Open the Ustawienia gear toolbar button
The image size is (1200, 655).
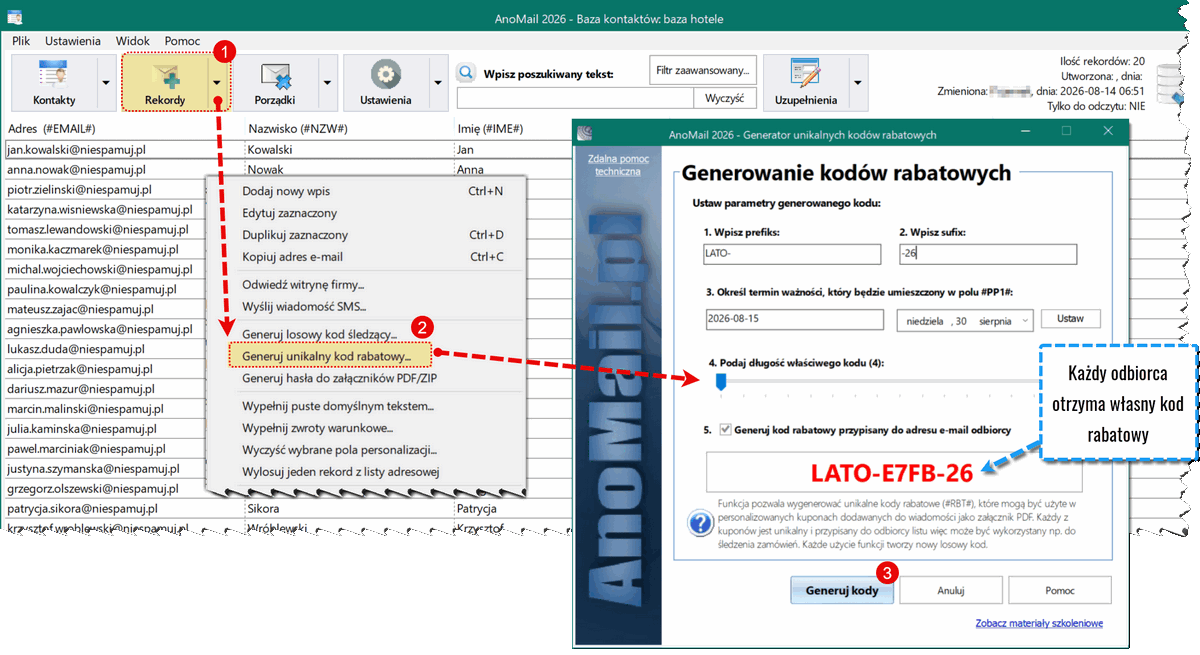(386, 83)
